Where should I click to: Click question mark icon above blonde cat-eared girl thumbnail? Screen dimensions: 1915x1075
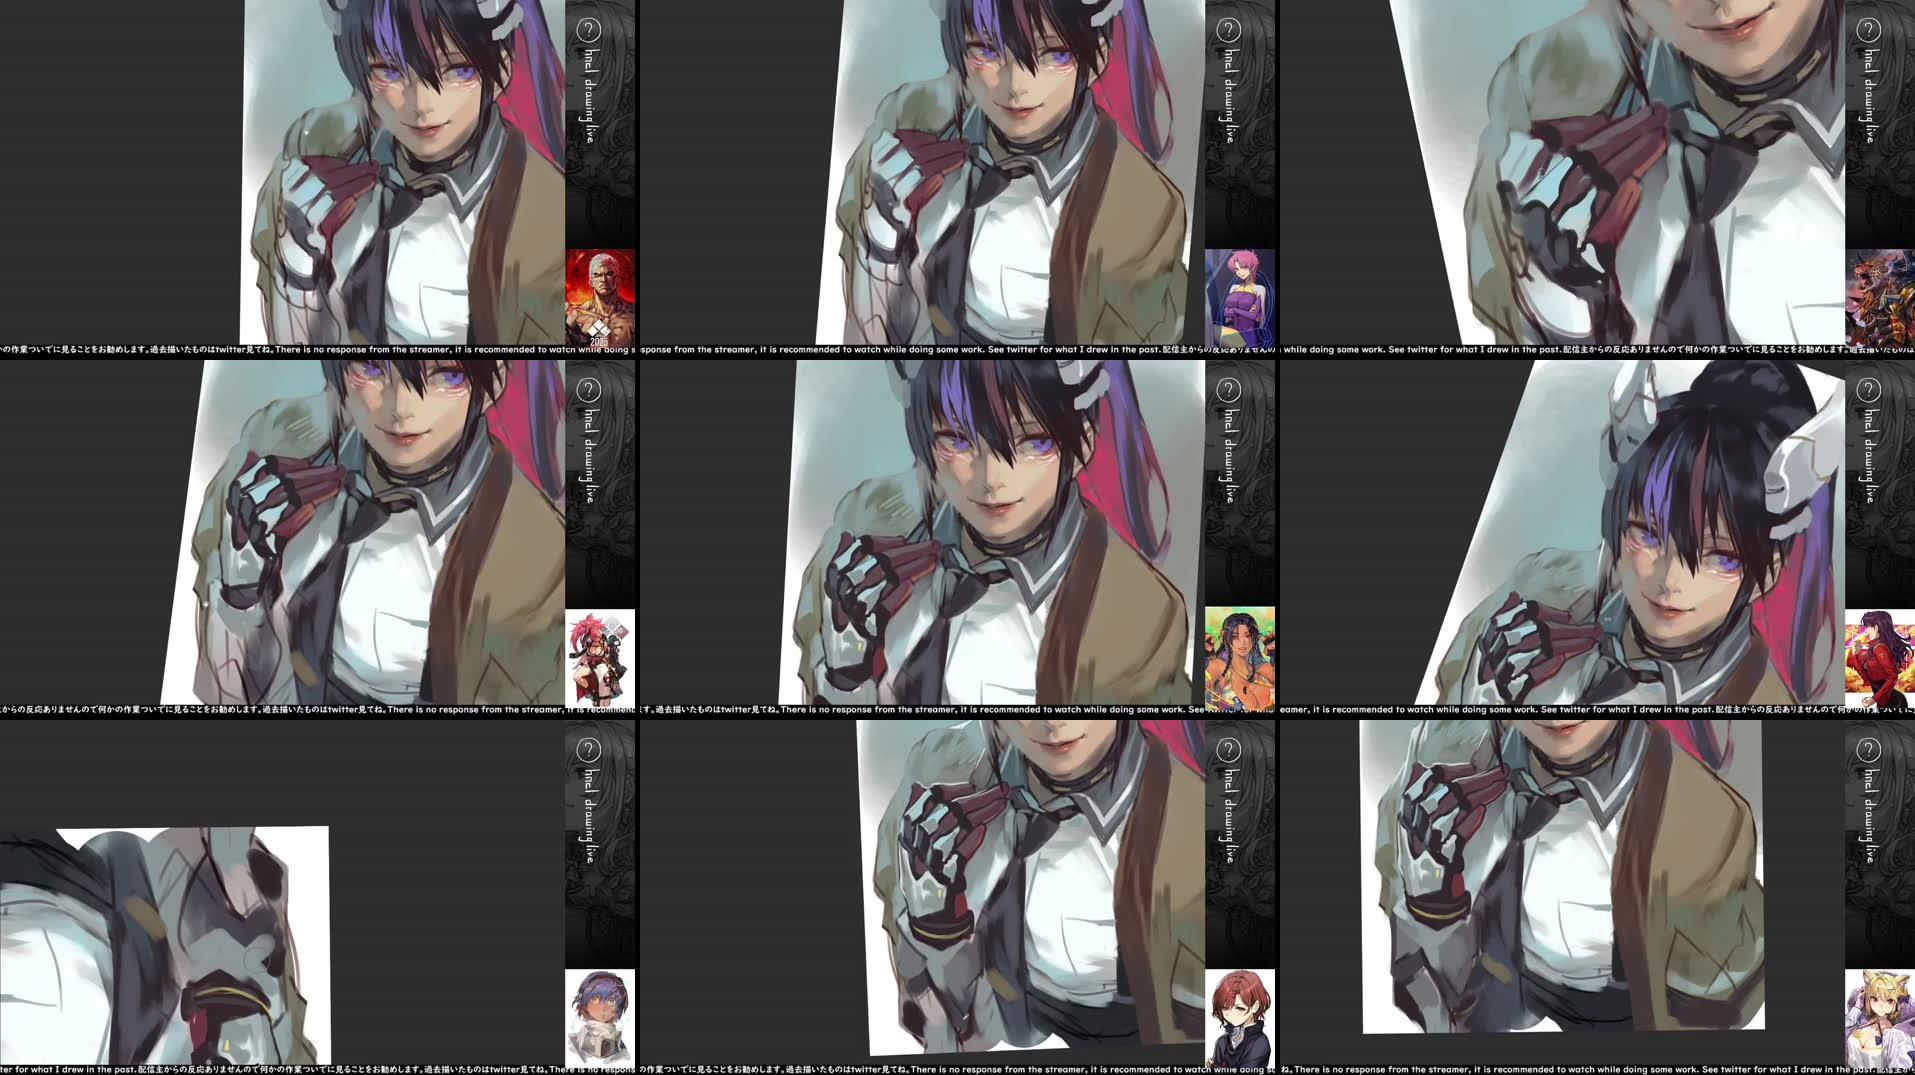(x=1868, y=750)
